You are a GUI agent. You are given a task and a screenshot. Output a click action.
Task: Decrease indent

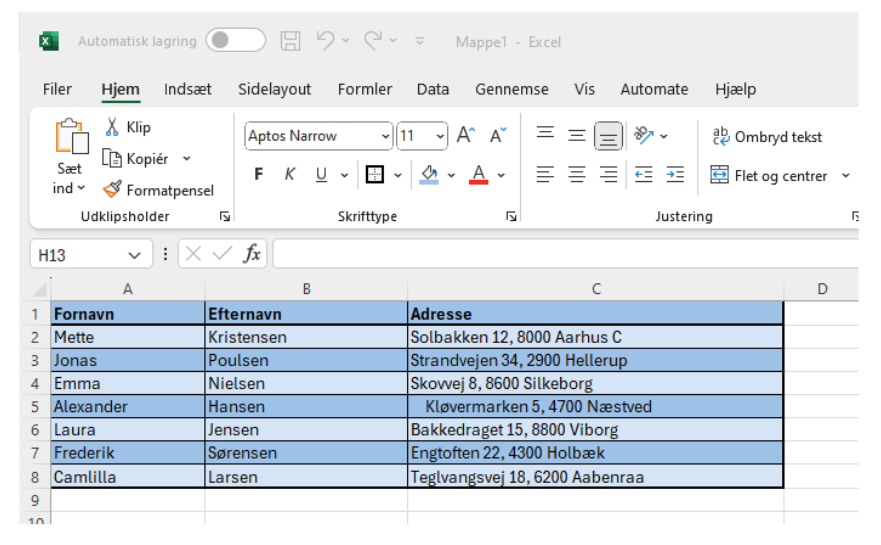pyautogui.click(x=643, y=174)
